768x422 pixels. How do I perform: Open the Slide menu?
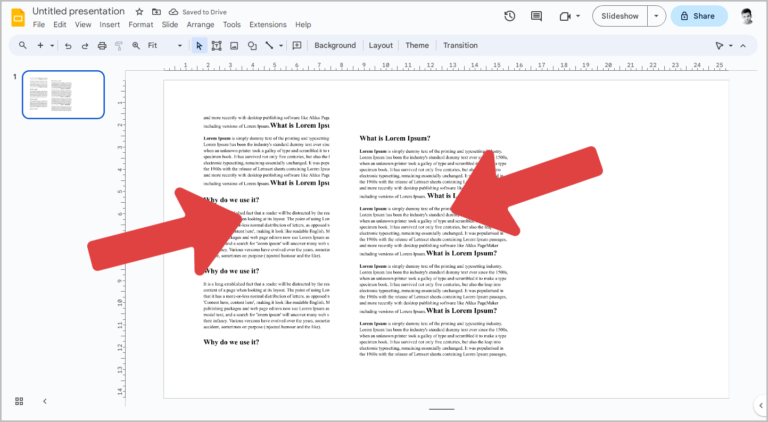[170, 24]
